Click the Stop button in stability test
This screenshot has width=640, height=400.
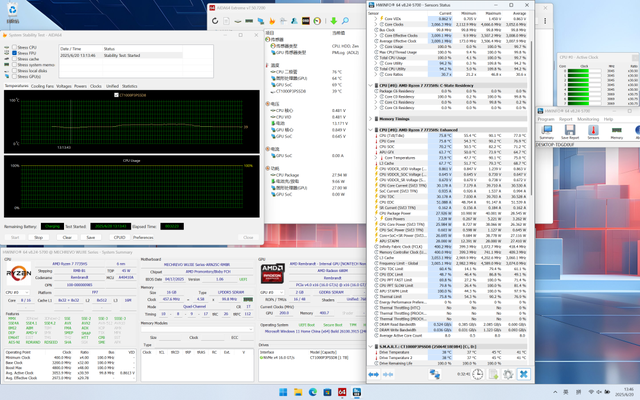tap(38, 237)
